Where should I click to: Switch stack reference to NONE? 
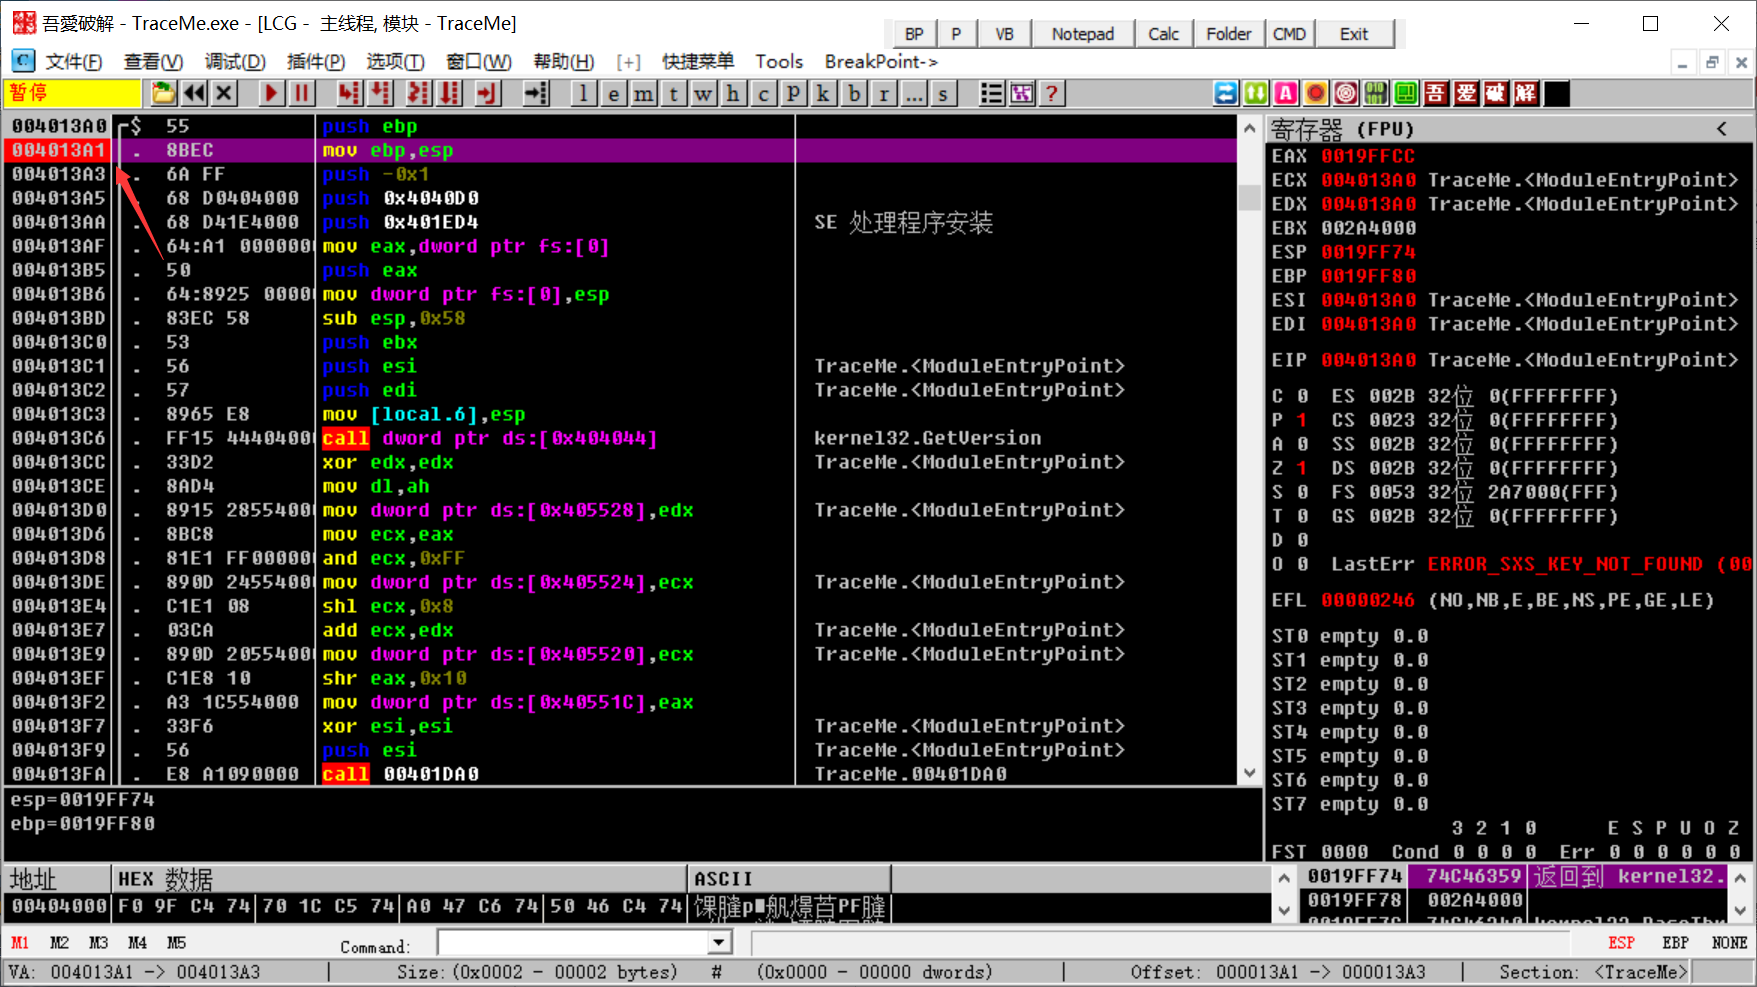pos(1729,943)
